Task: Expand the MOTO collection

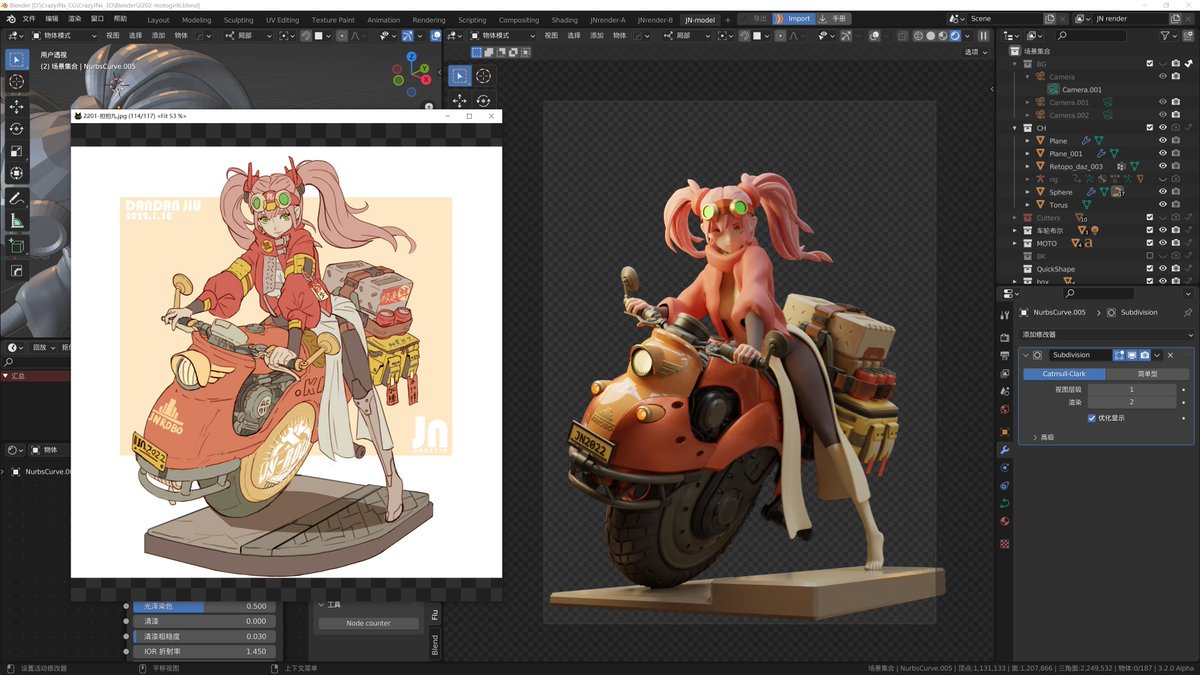Action: 1015,243
